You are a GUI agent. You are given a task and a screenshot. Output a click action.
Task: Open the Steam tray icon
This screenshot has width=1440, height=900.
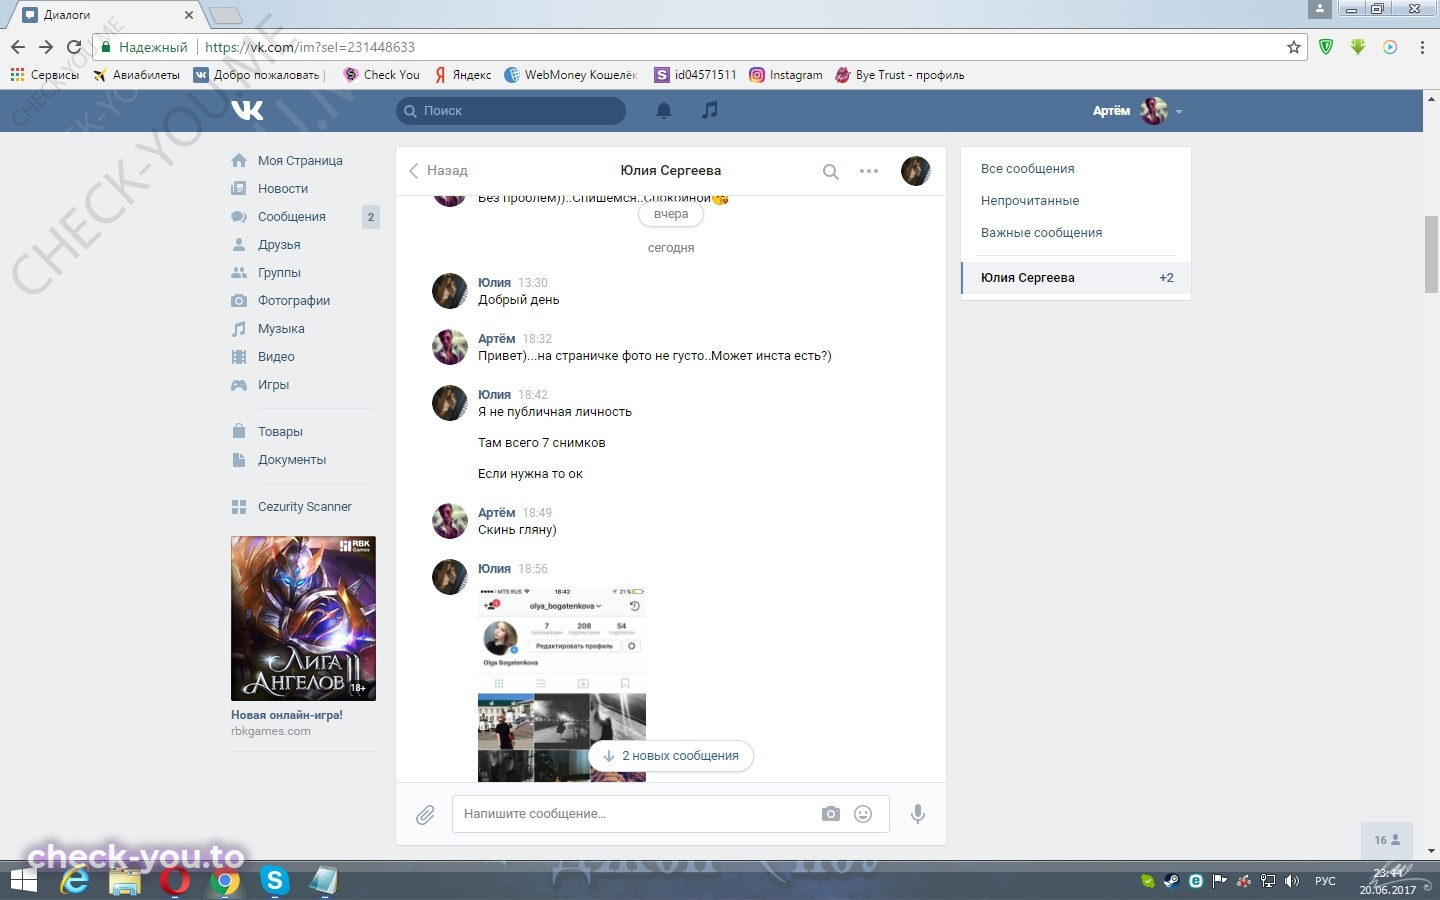[1171, 881]
